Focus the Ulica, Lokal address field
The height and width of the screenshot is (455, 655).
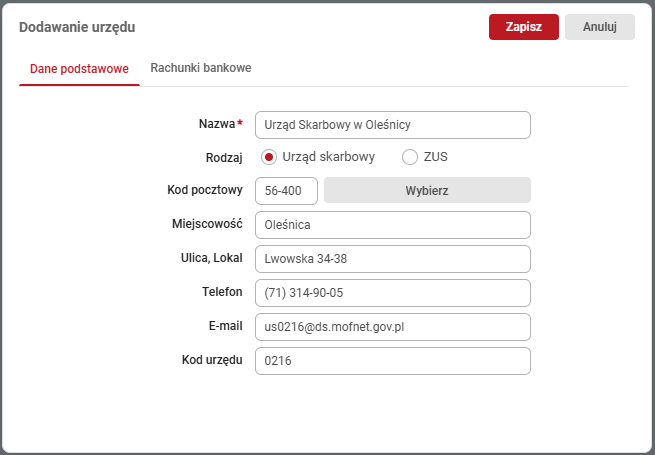coord(392,259)
